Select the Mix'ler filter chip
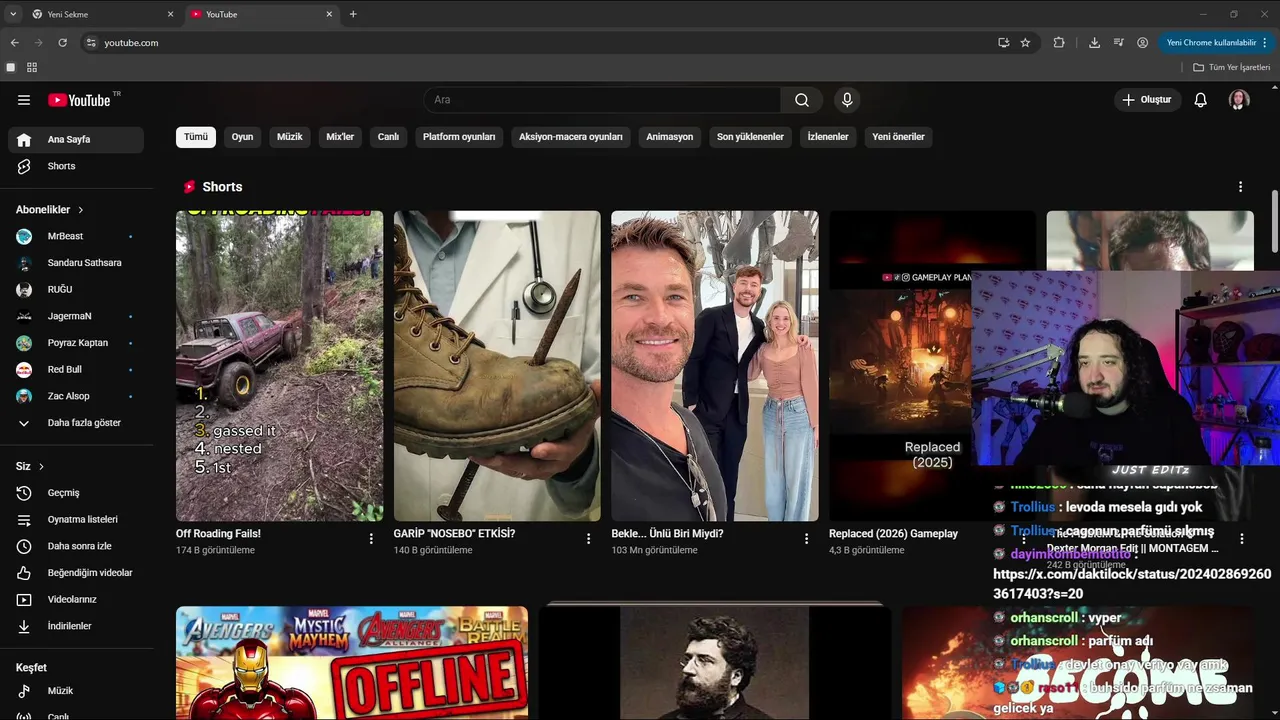 click(340, 137)
